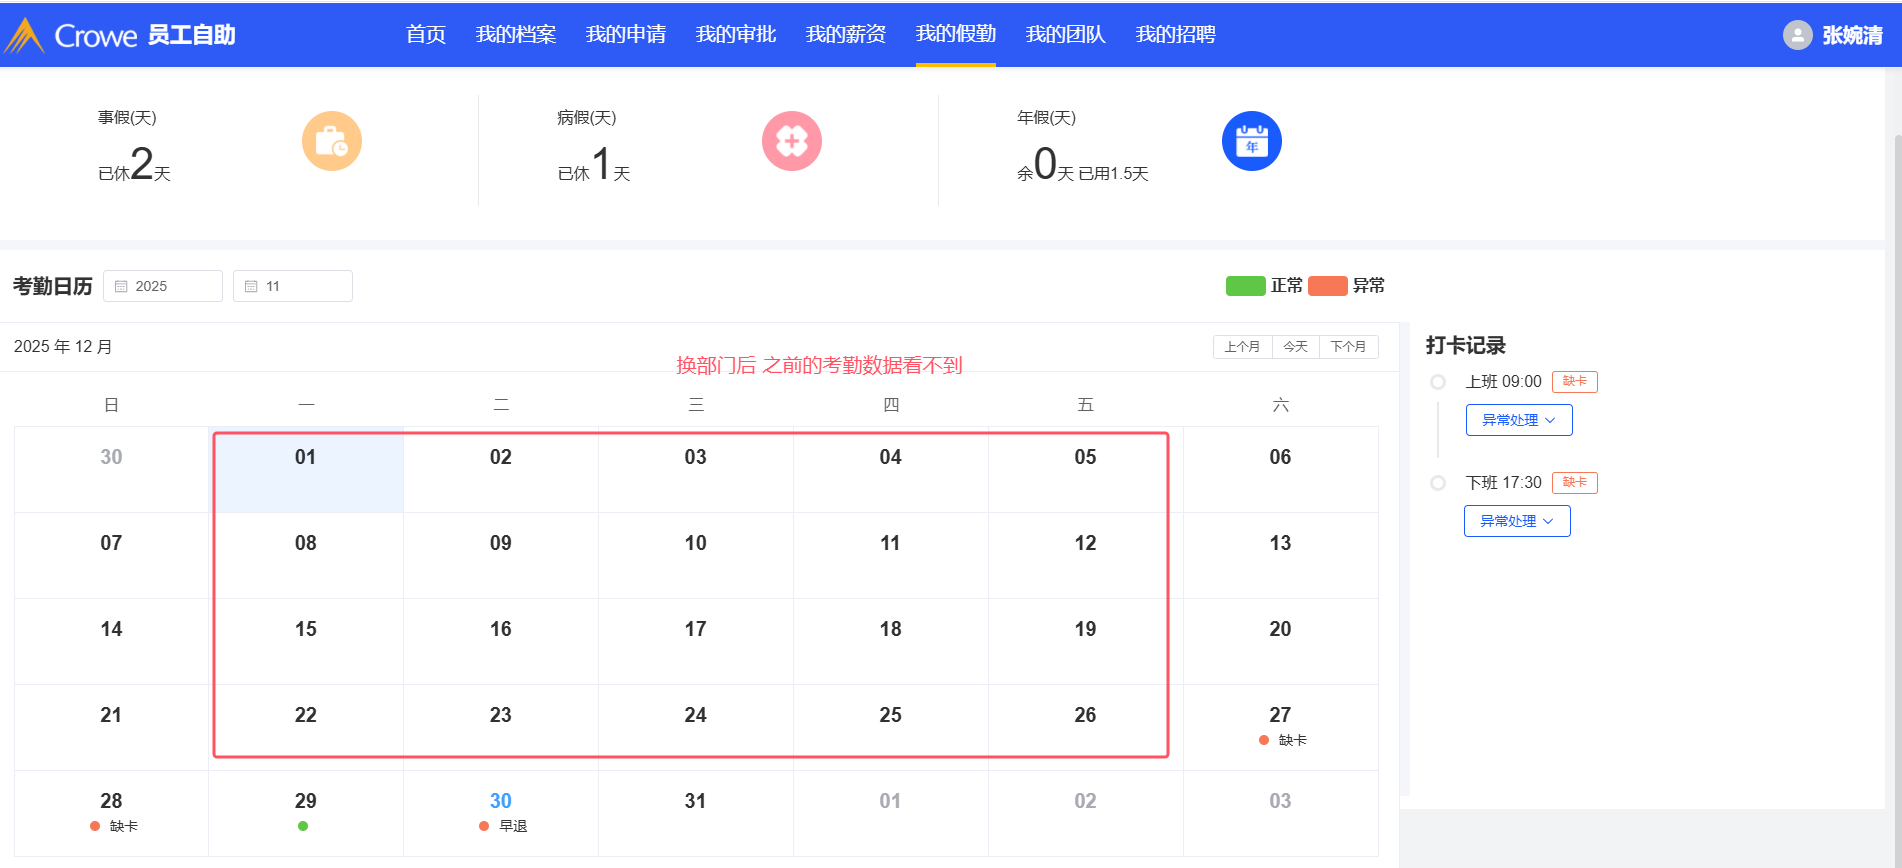1902x868 pixels.
Task: Click the green 正常 legend swatch
Action: 1245,286
